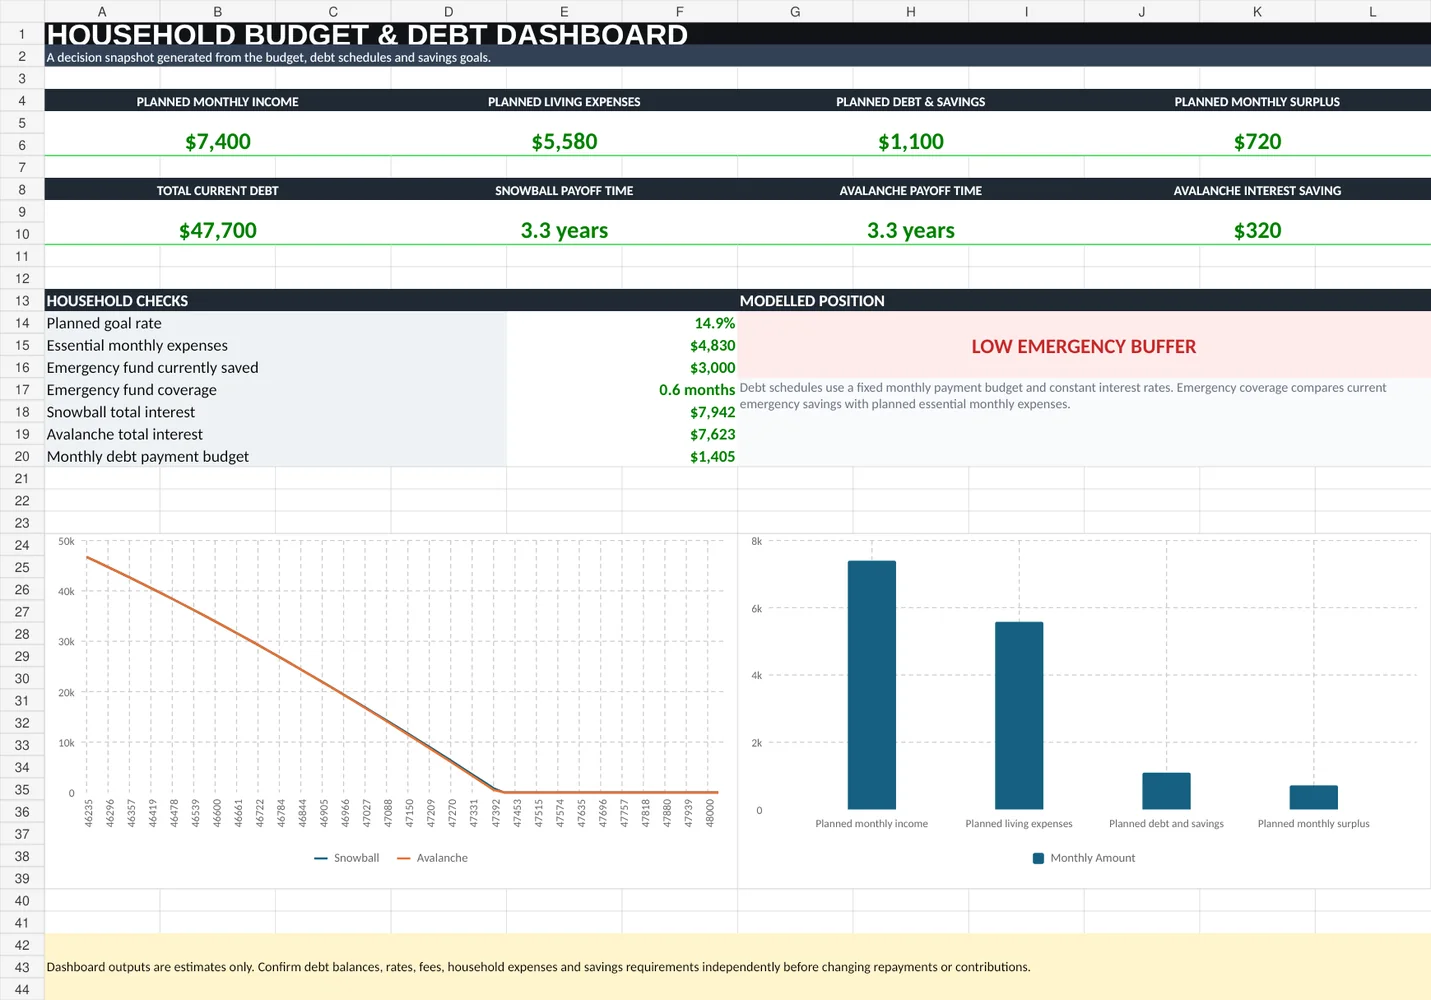
Task: Click the Essential monthly expenses label
Action: (x=137, y=345)
